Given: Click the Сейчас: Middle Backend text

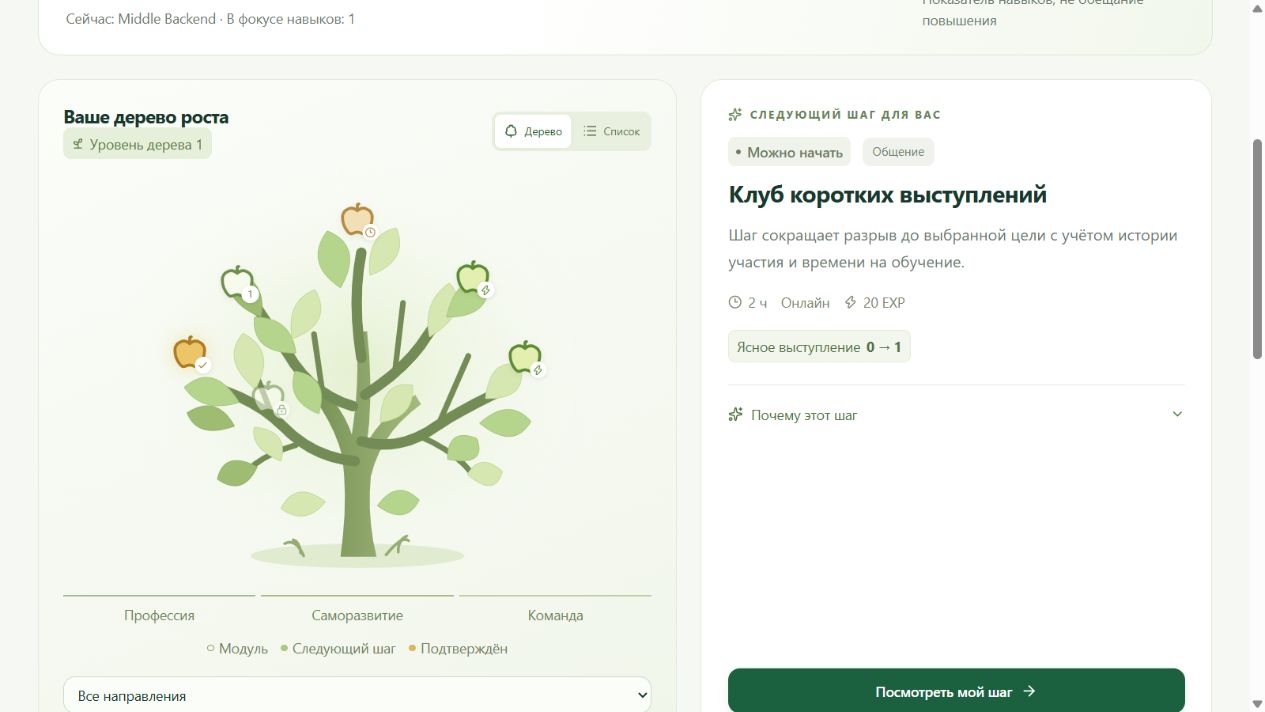Looking at the screenshot, I should coord(140,19).
